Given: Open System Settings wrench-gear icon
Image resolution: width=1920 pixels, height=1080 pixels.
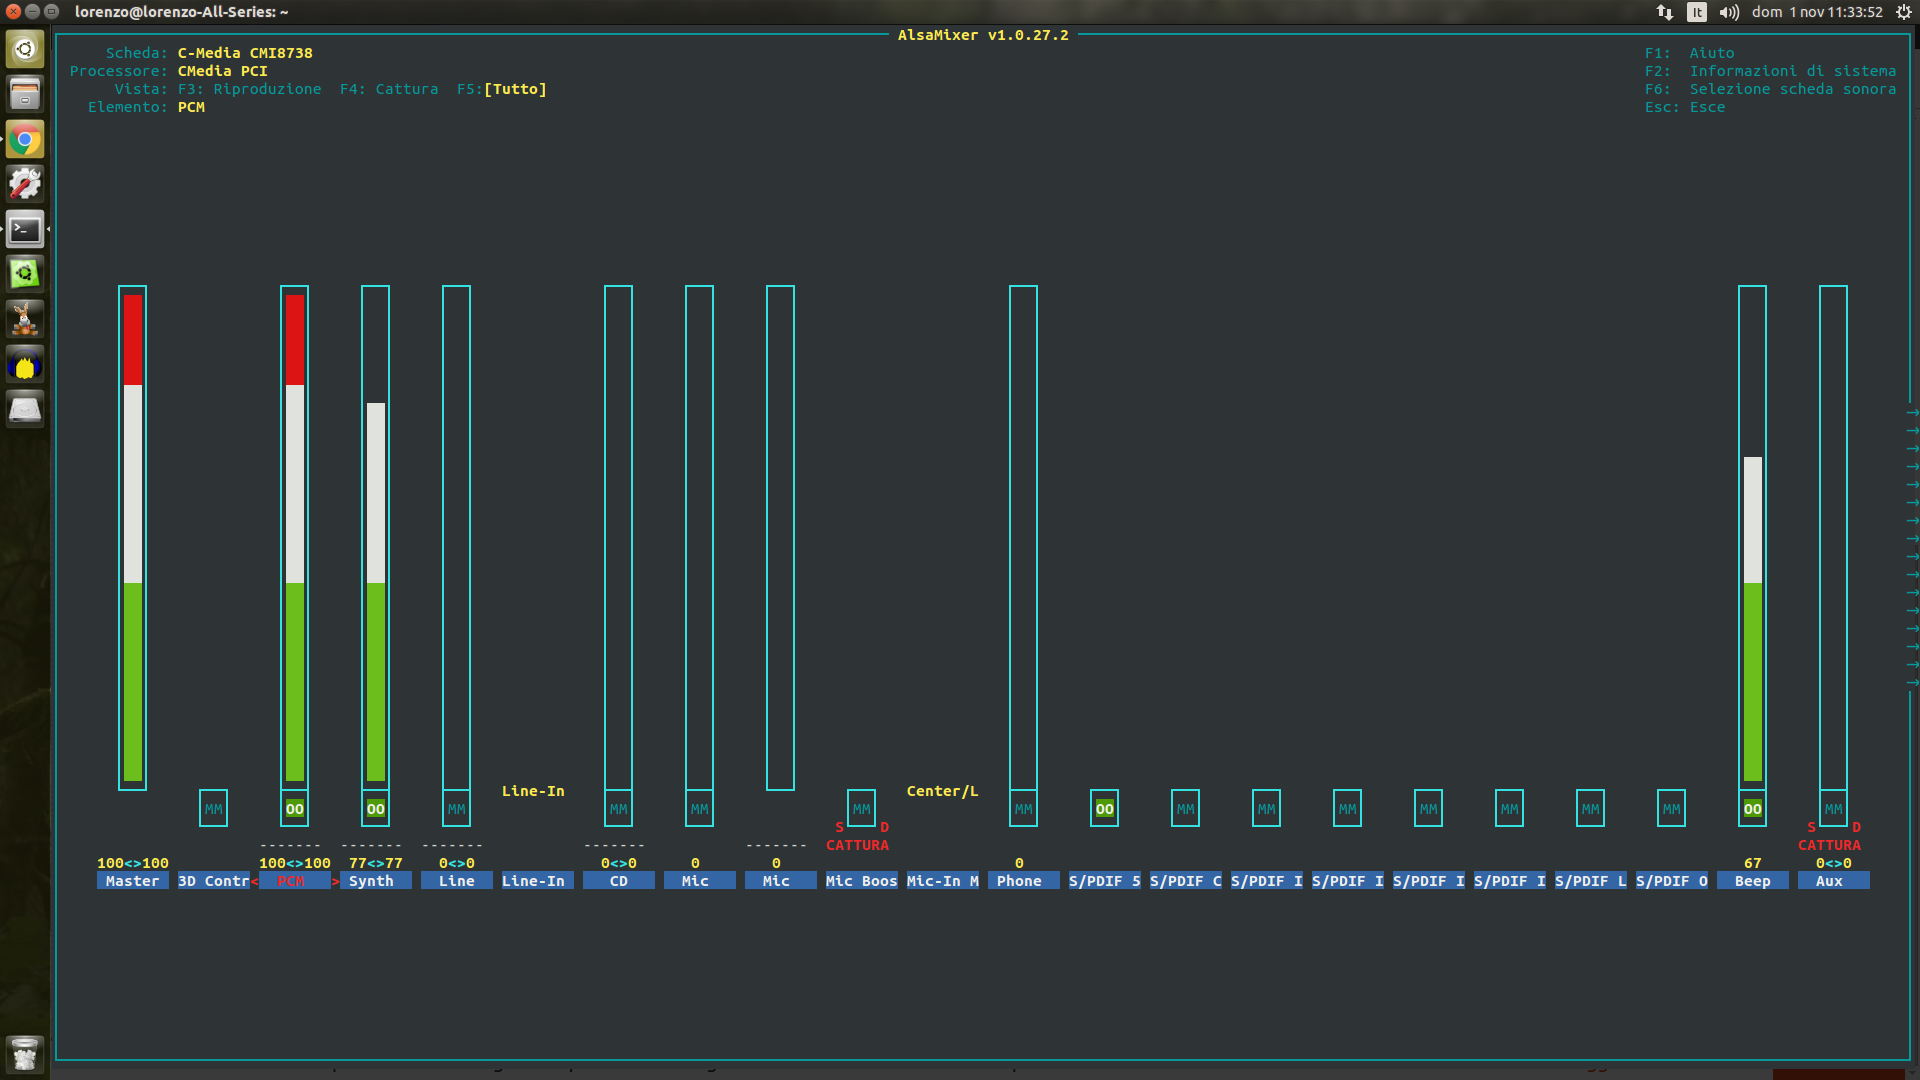Looking at the screenshot, I should pyautogui.click(x=25, y=184).
